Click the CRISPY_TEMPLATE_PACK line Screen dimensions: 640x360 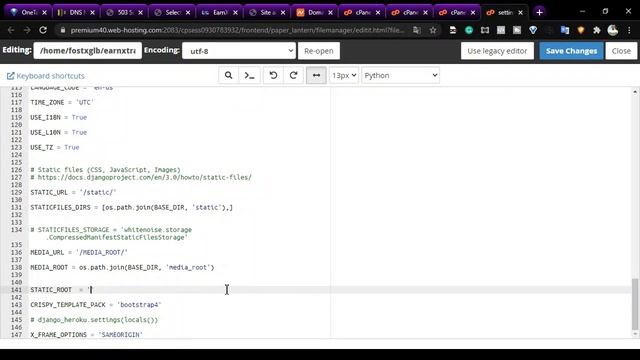(96, 305)
